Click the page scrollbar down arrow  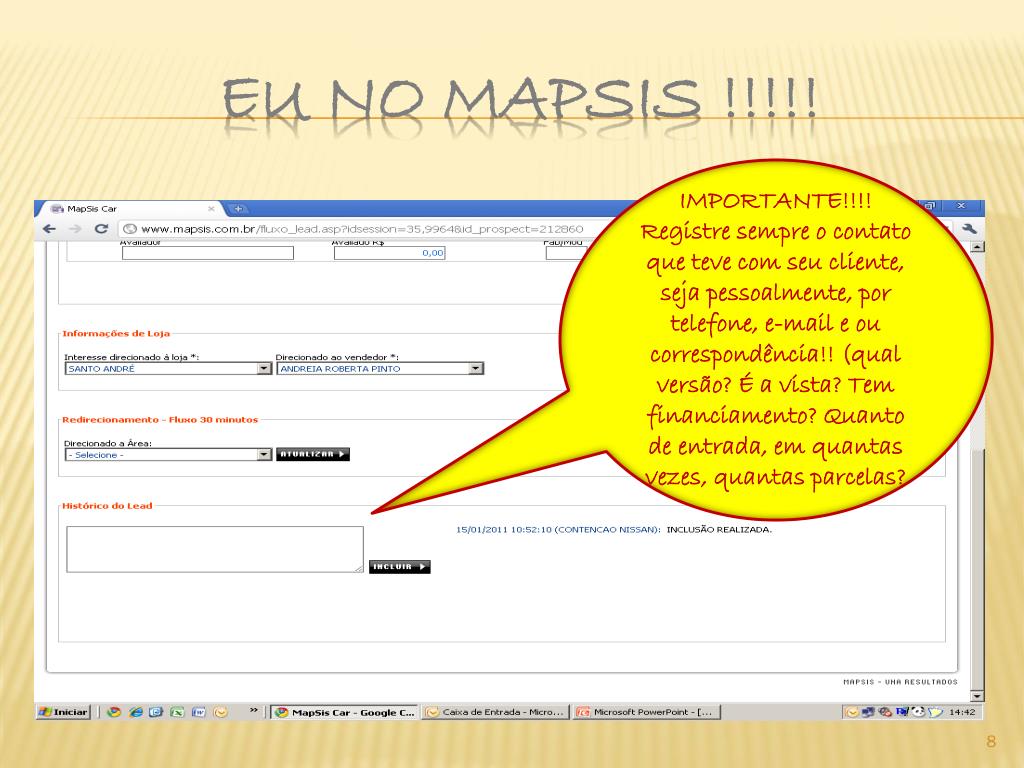click(x=977, y=696)
